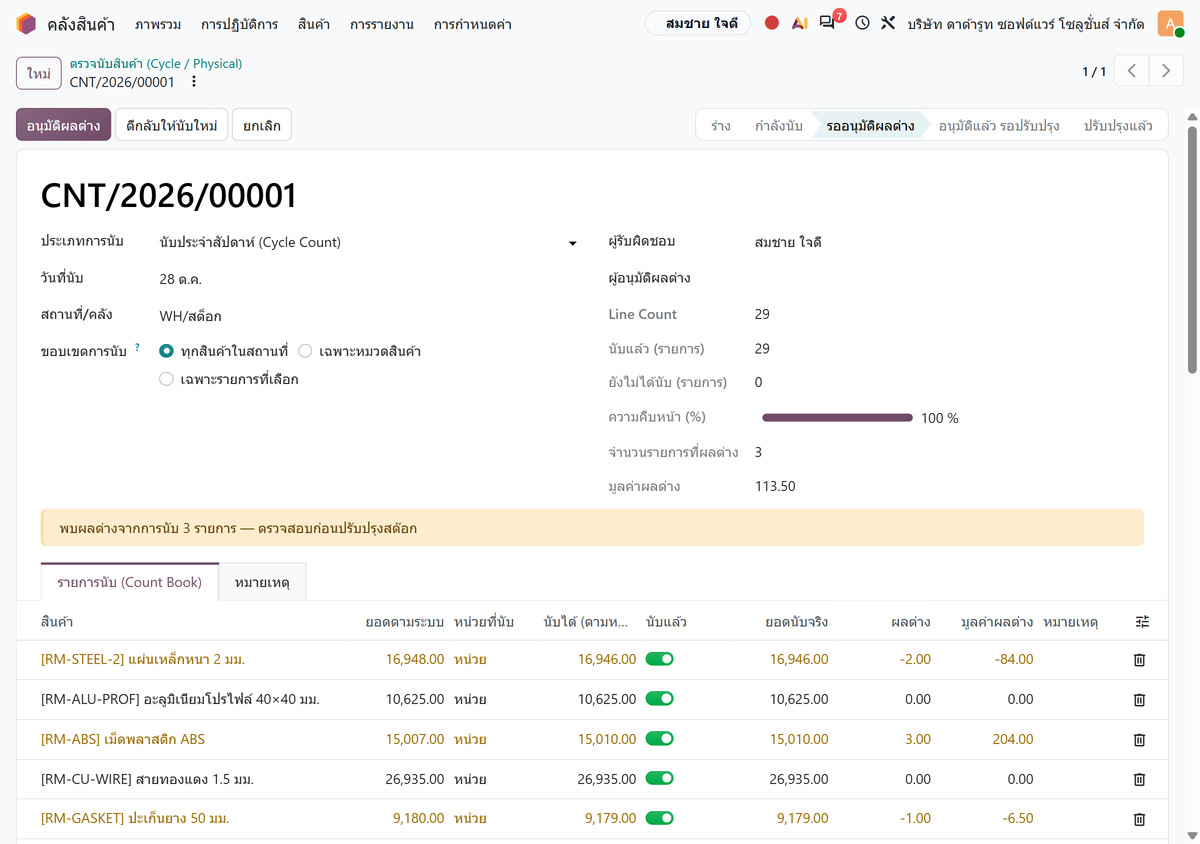The image size is (1200, 844).
Task: Open the 'สินค้า' menu
Action: pyautogui.click(x=314, y=24)
